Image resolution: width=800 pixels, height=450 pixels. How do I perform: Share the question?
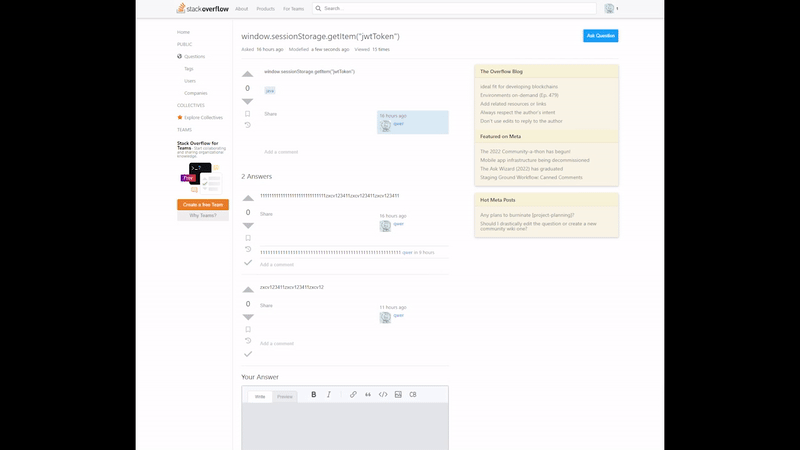[x=270, y=114]
